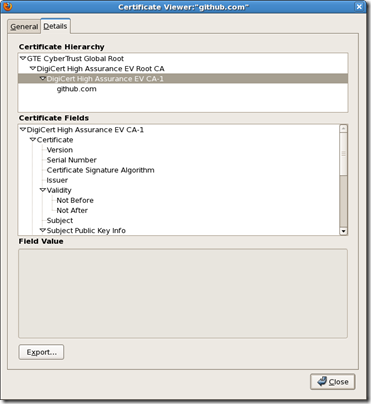This screenshot has height=404, width=371.
Task: Select the Subject field
Action: pos(60,221)
